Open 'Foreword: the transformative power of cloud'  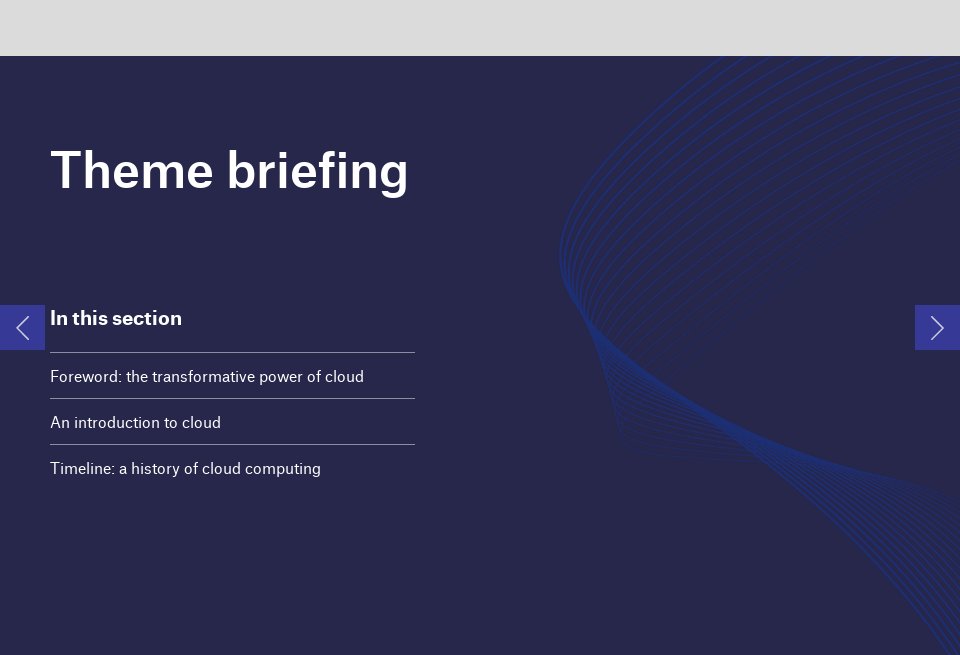pyautogui.click(x=206, y=377)
